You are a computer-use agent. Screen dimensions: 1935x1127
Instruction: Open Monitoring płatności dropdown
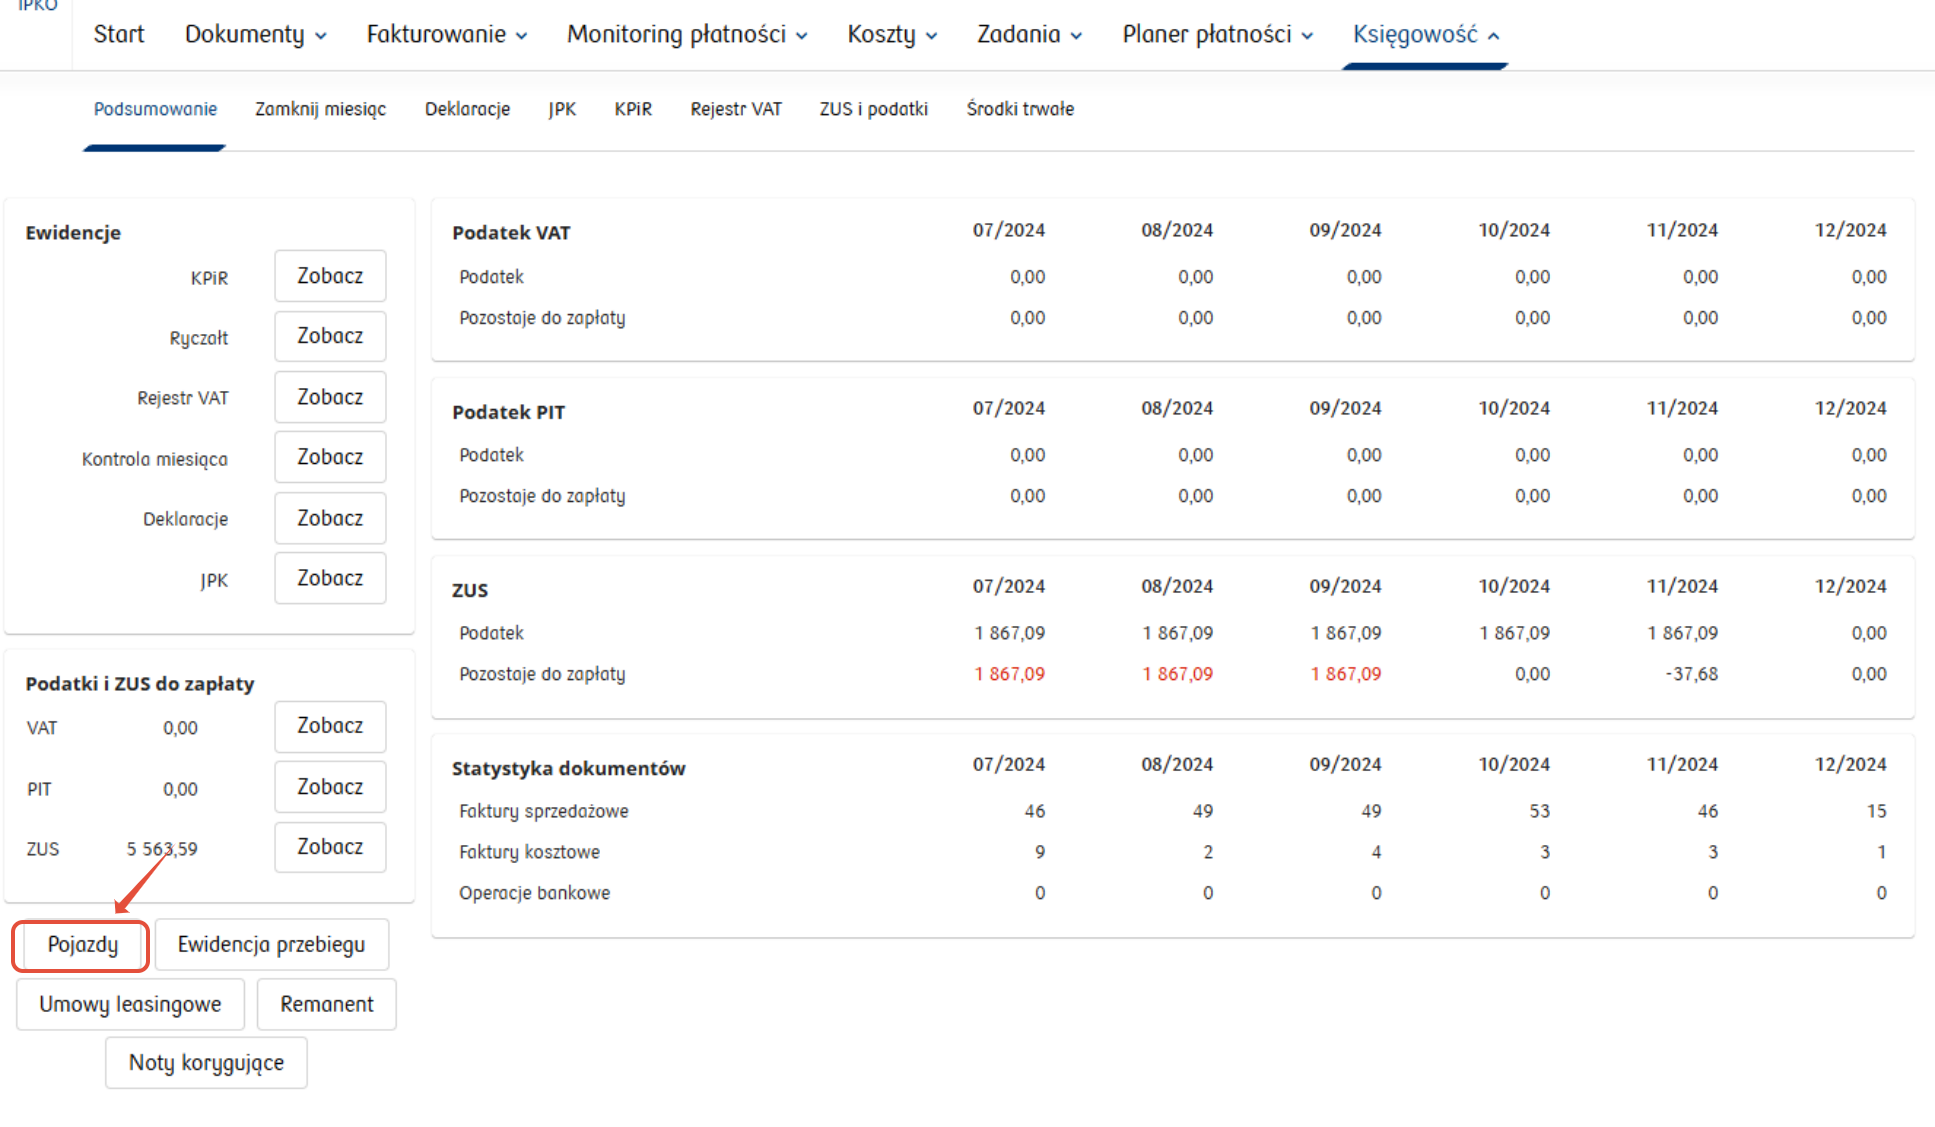(x=686, y=34)
